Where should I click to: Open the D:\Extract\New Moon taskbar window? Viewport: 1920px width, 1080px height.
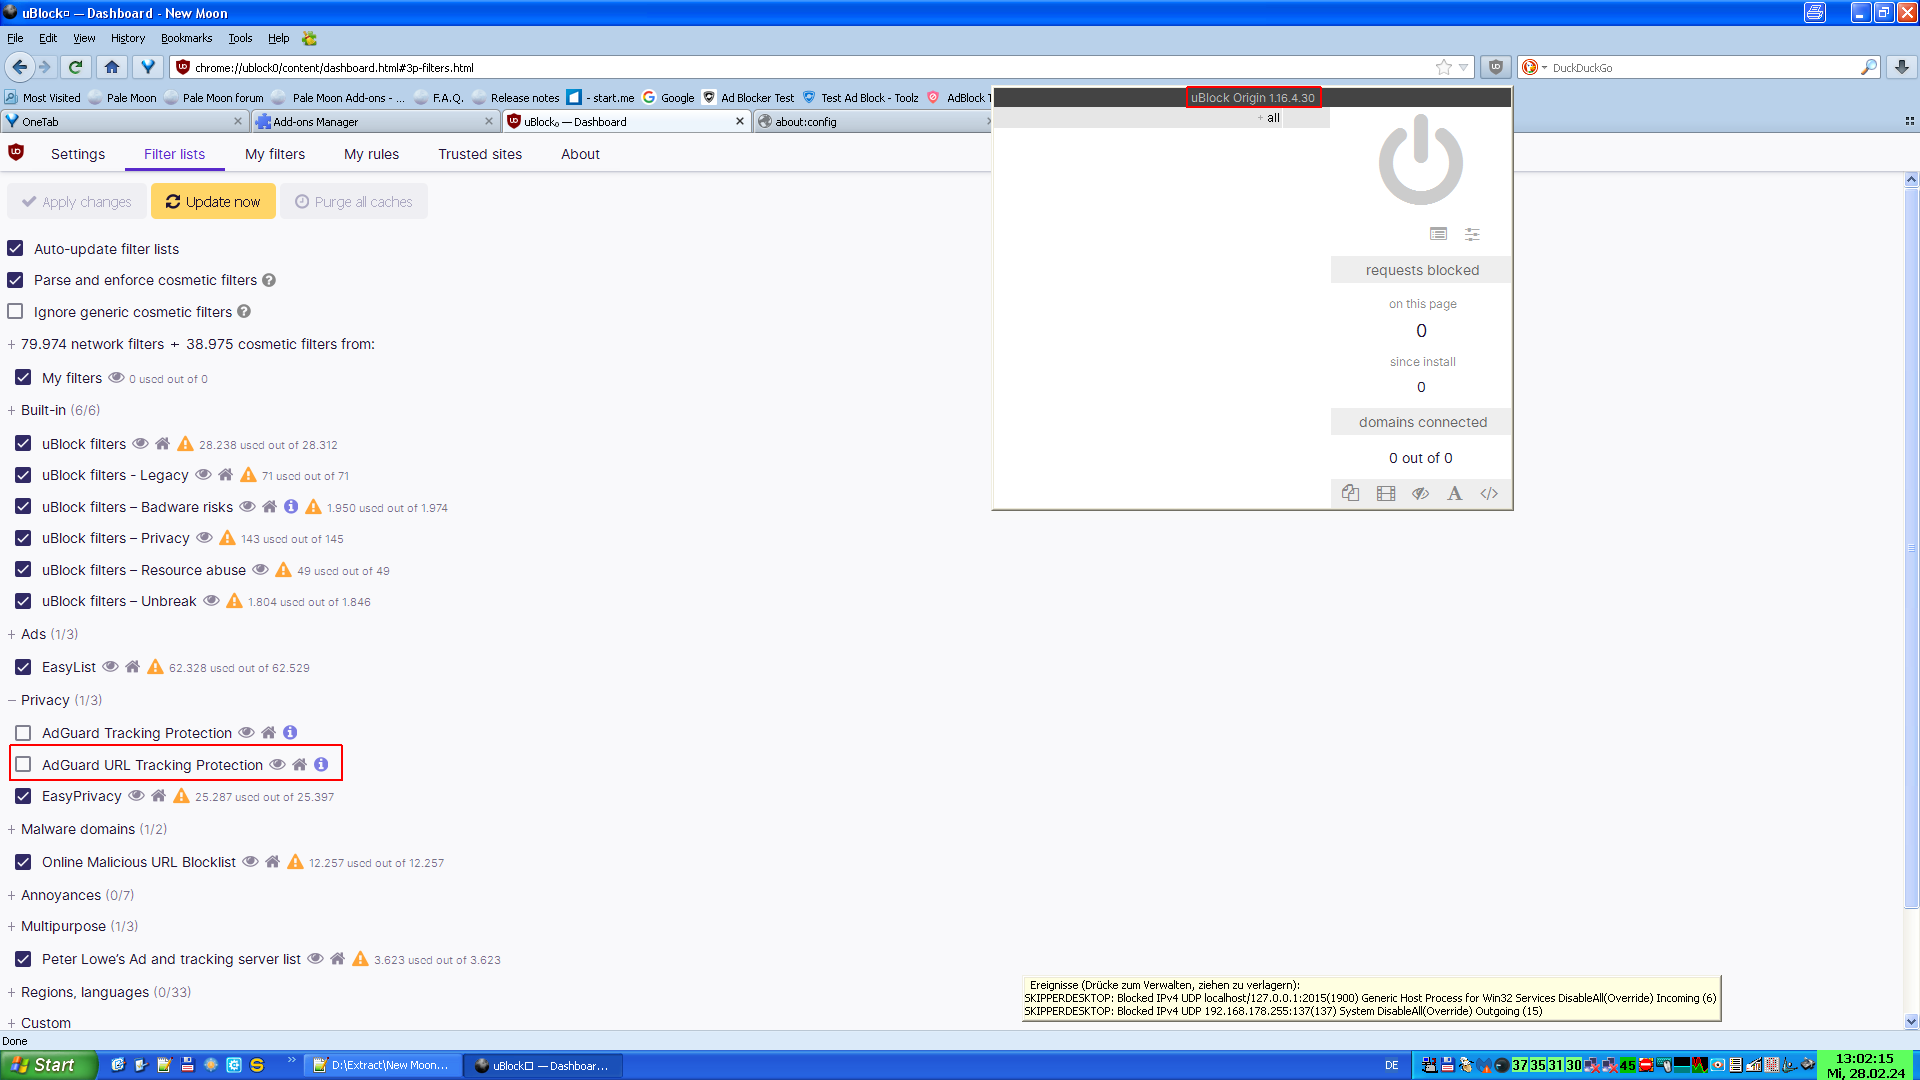click(x=383, y=1065)
